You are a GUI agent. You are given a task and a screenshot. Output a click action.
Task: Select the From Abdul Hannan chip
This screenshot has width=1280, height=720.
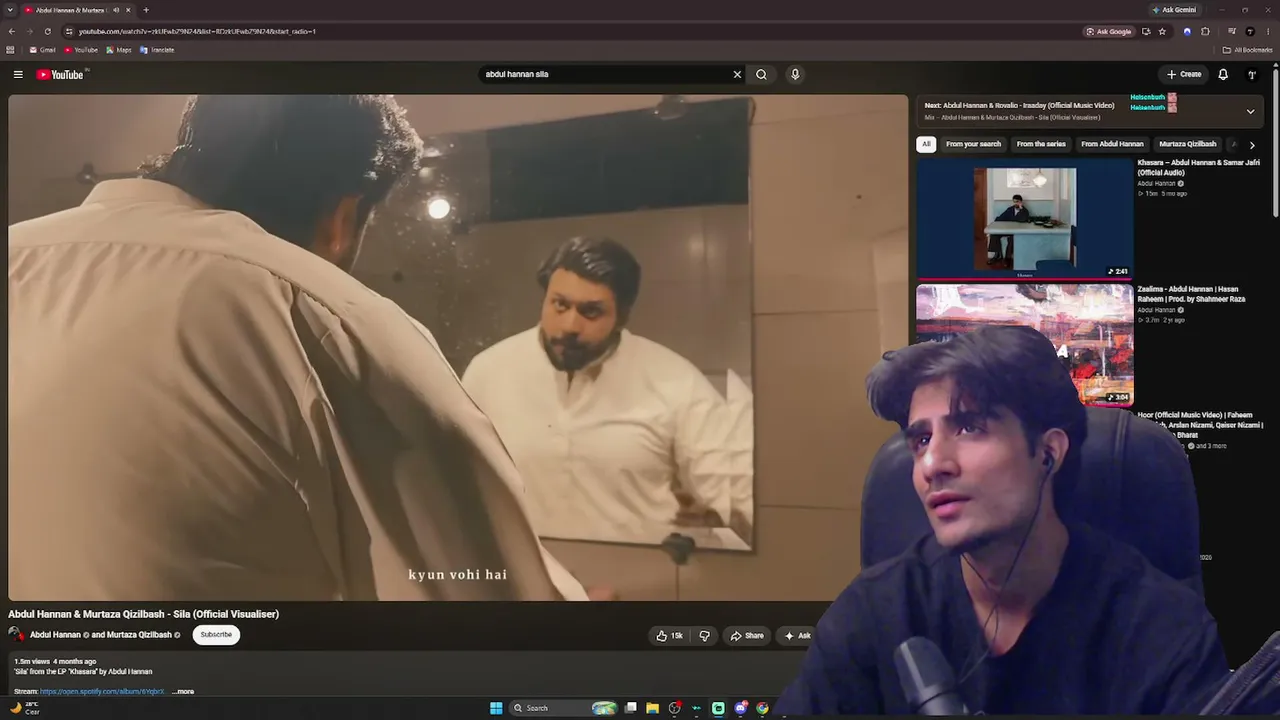point(1112,144)
